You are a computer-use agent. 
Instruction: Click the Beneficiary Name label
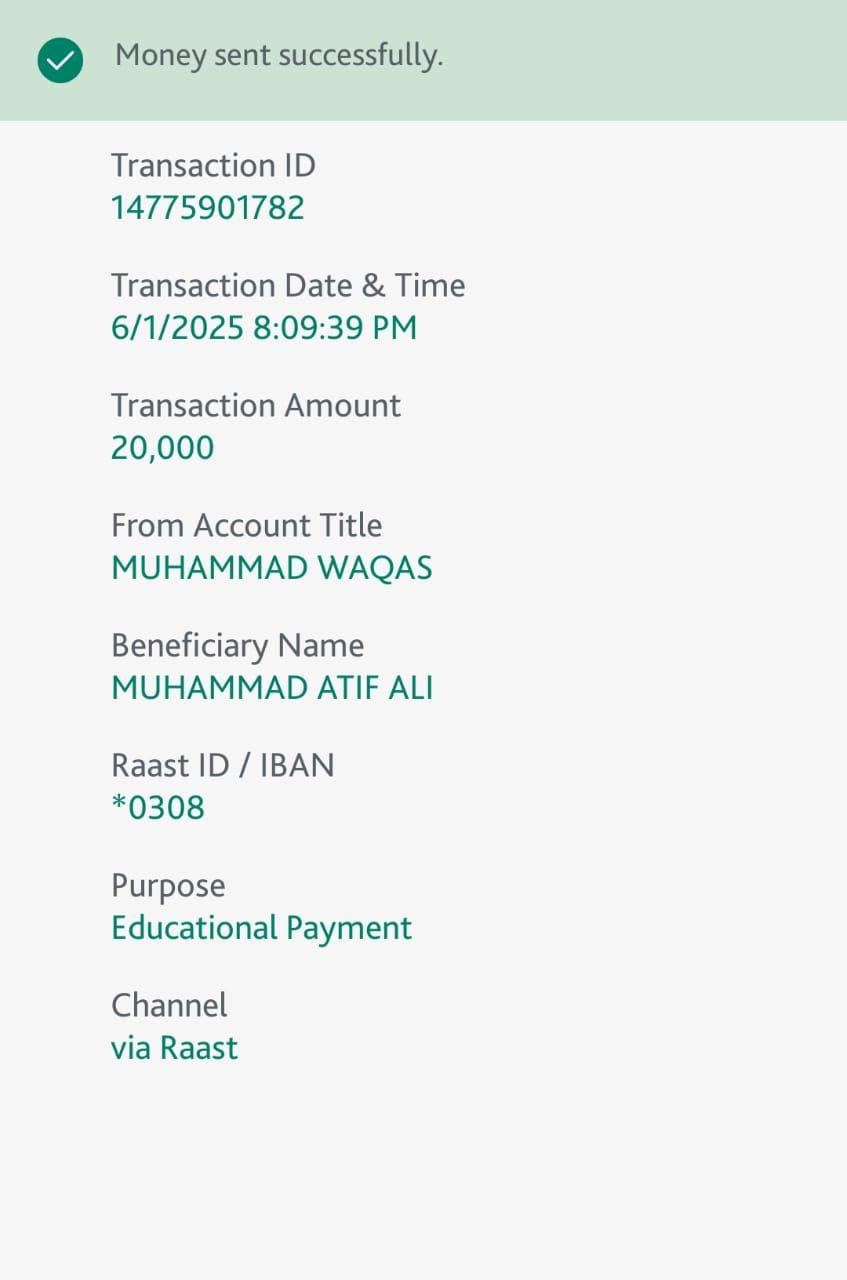tap(237, 646)
